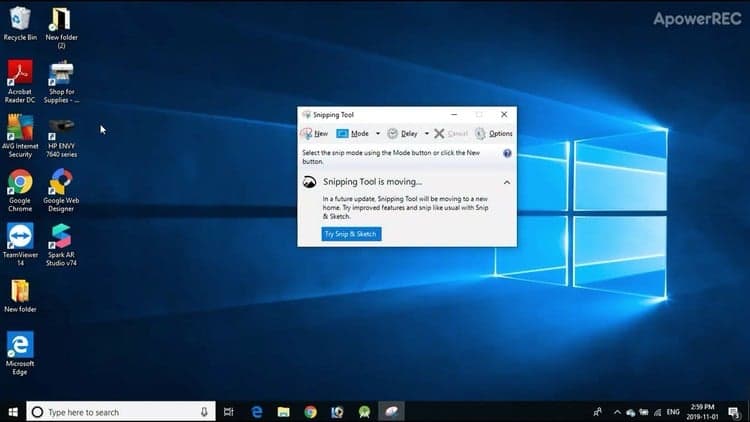Minimize the Snipping Tool window
The image size is (750, 422).
(x=454, y=114)
